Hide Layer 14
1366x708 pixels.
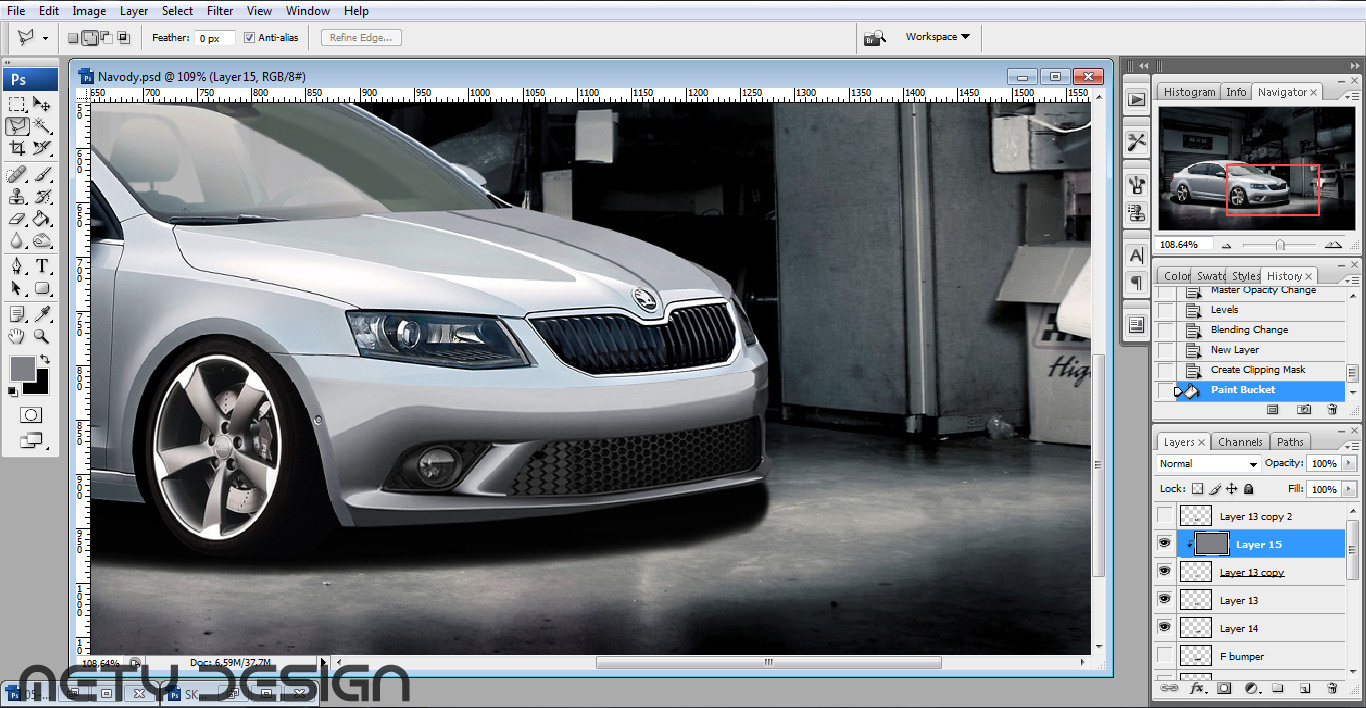click(1164, 628)
